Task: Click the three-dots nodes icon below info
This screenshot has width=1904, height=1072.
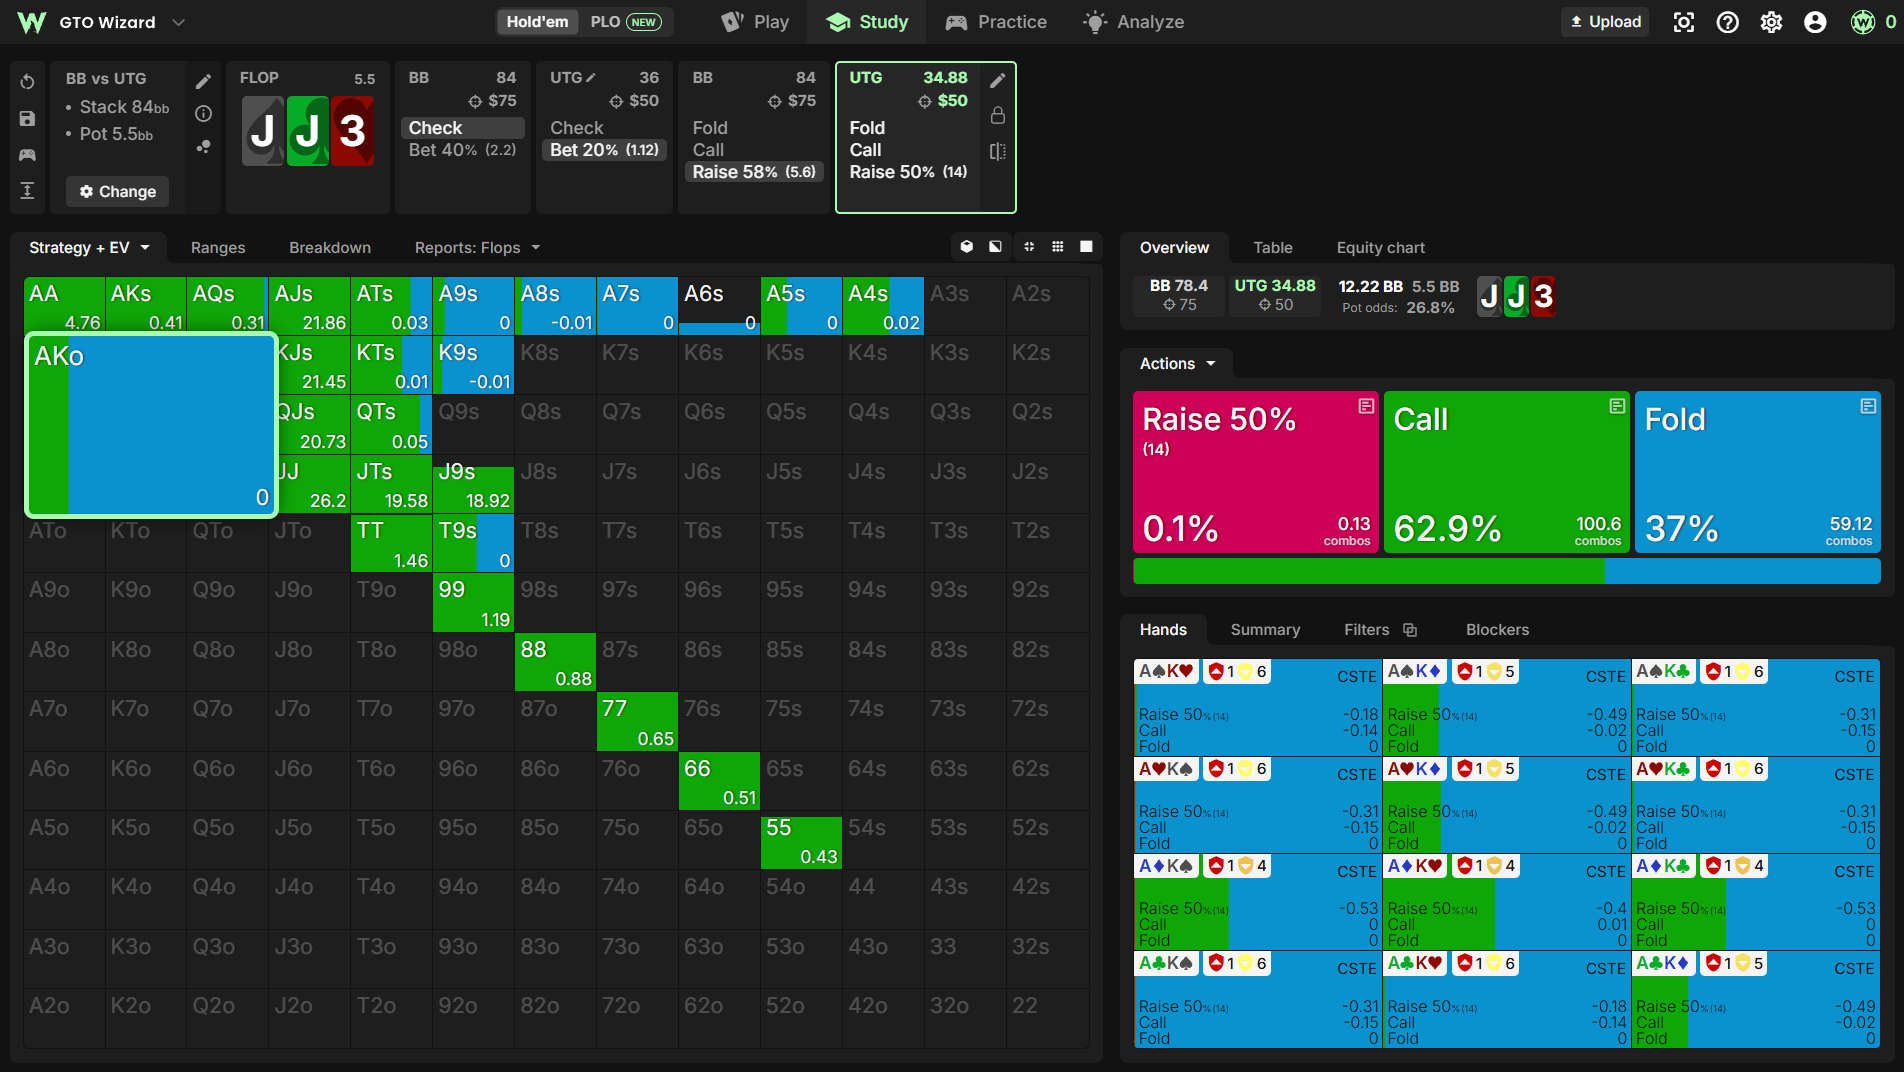Action: pos(203,146)
